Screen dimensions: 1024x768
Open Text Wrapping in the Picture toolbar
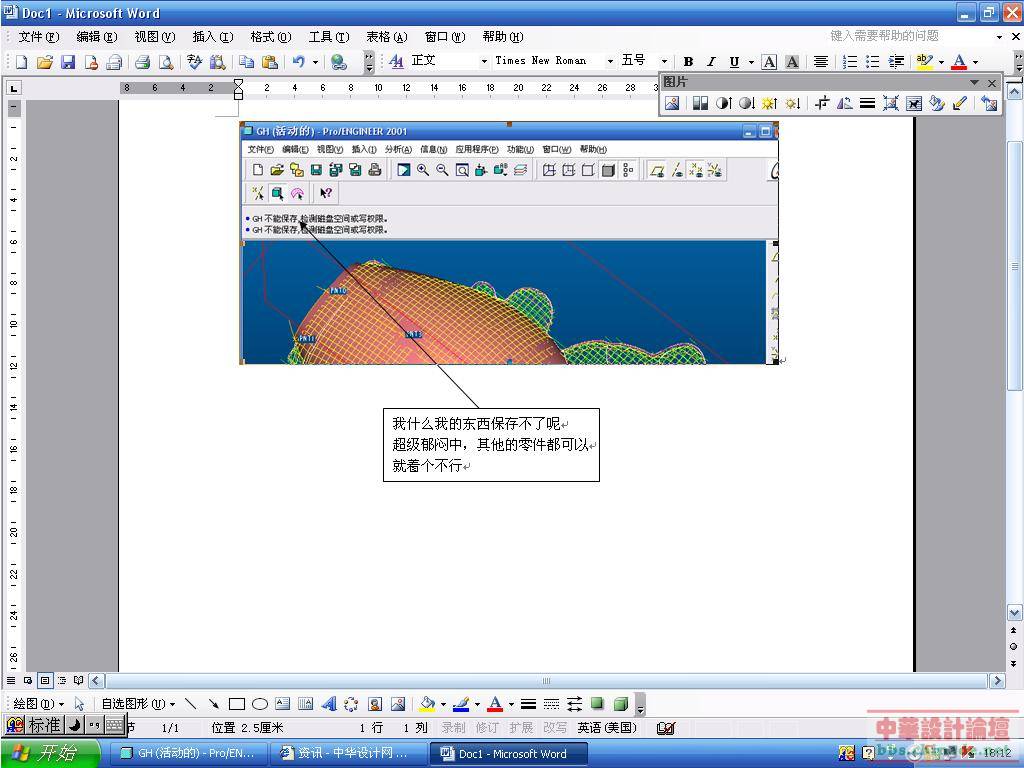[914, 103]
